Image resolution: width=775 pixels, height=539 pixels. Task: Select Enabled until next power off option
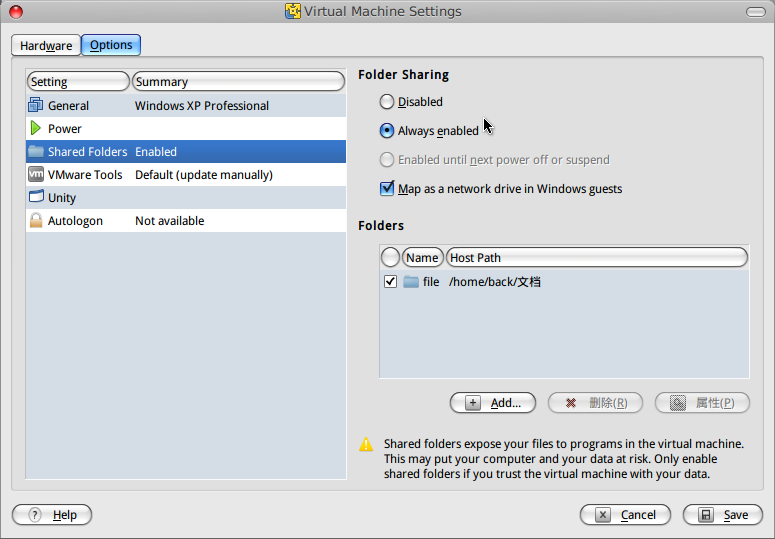(387, 160)
